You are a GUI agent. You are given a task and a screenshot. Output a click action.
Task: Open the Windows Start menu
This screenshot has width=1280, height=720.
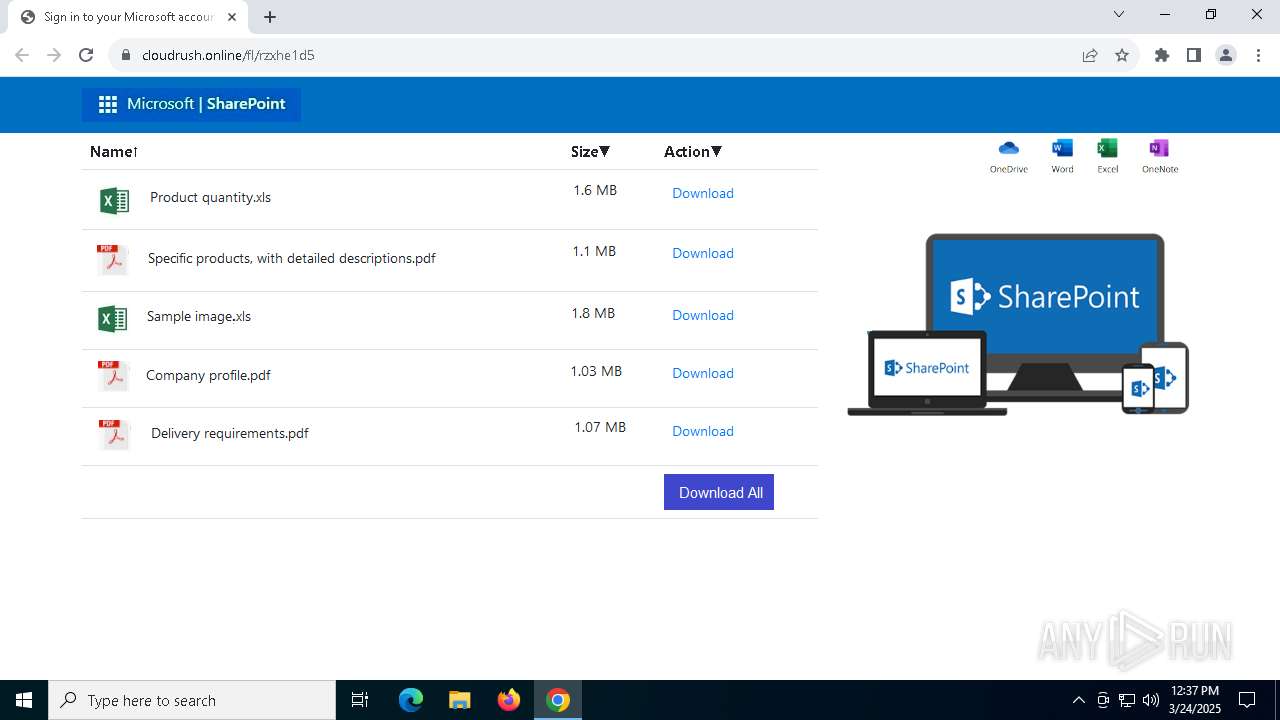click(x=24, y=700)
